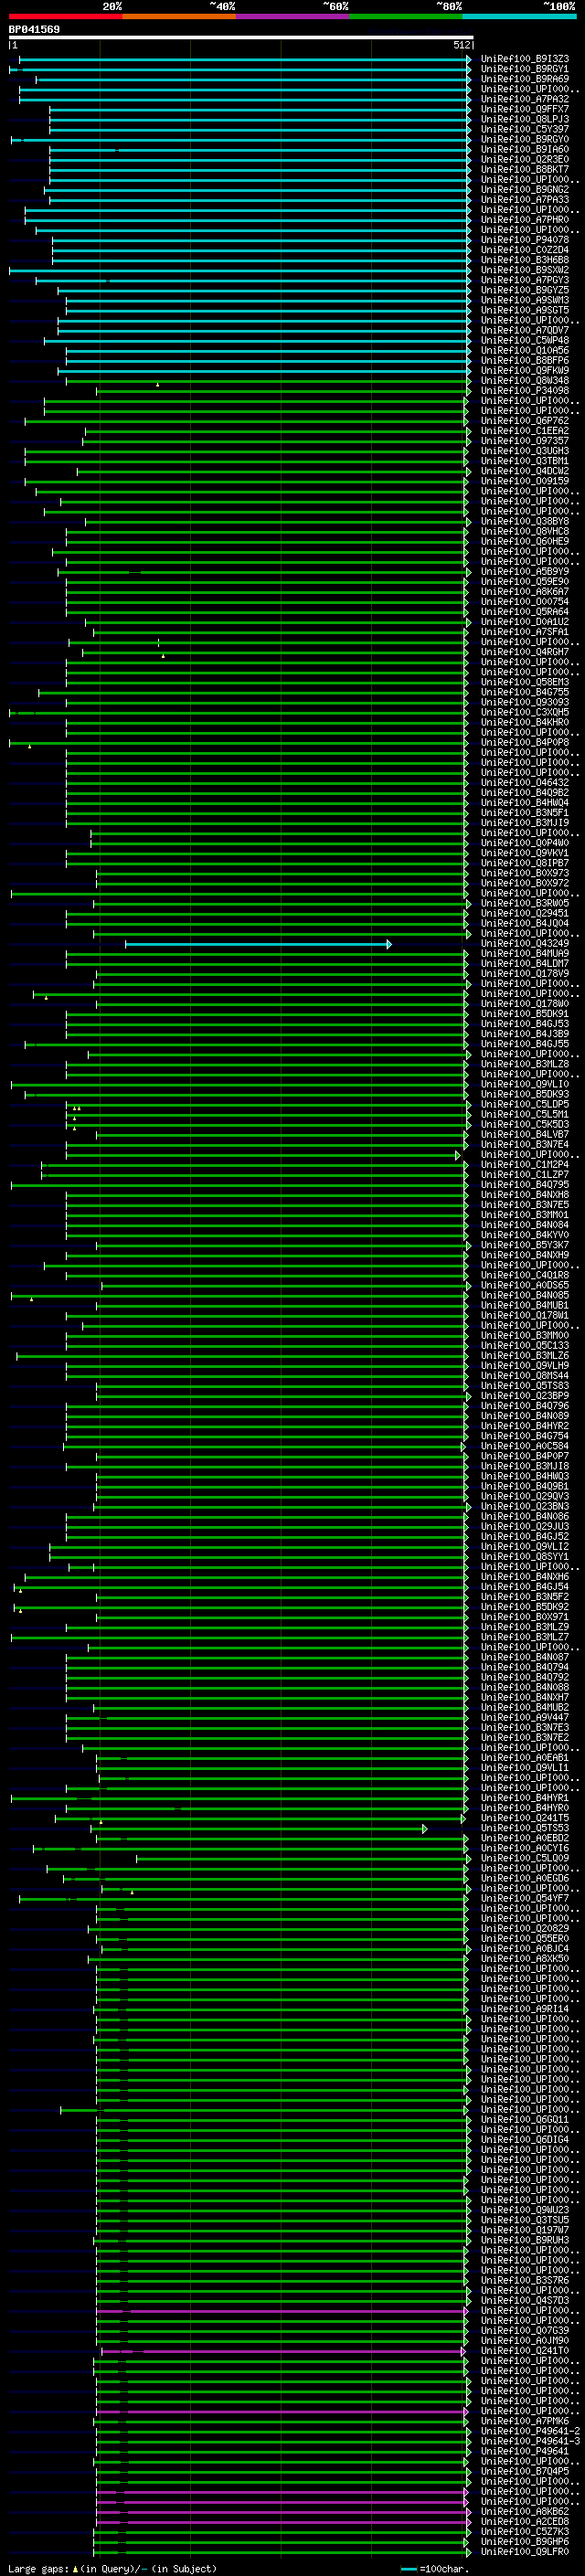The height and width of the screenshot is (2576, 585).
Task: Click label UniRef100_A7PA32
Action: [525, 99]
